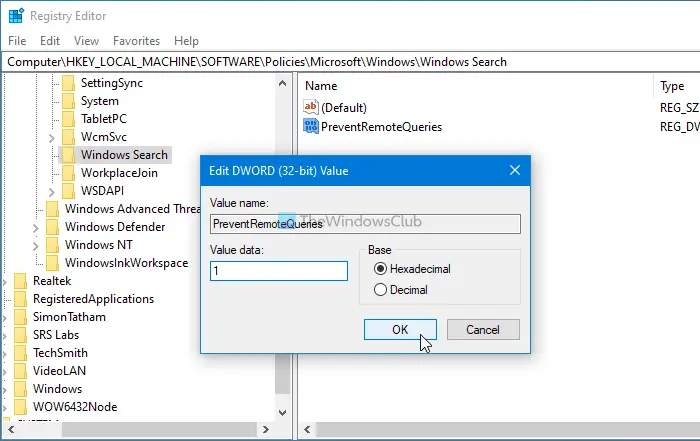Viewport: 700px width, 441px height.
Task: Click the Windows folder icon under SOFTWARE
Action: (21, 389)
